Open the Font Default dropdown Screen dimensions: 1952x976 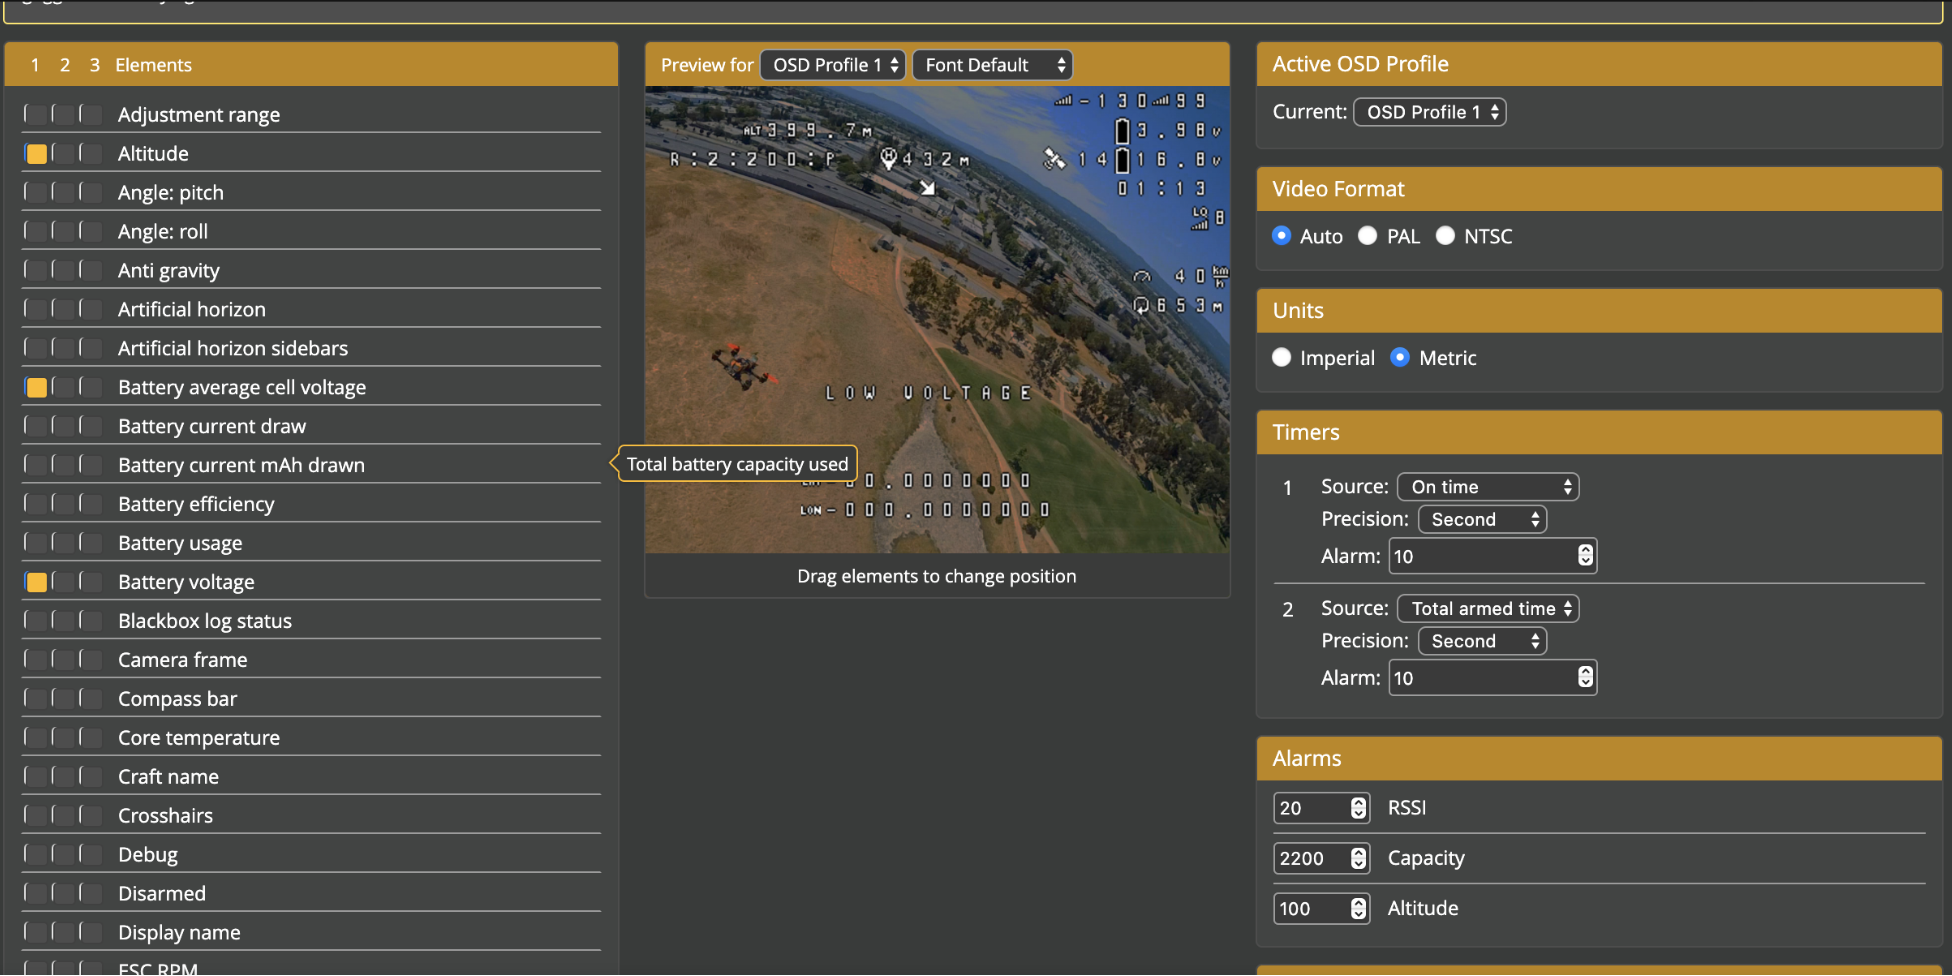(x=992, y=65)
